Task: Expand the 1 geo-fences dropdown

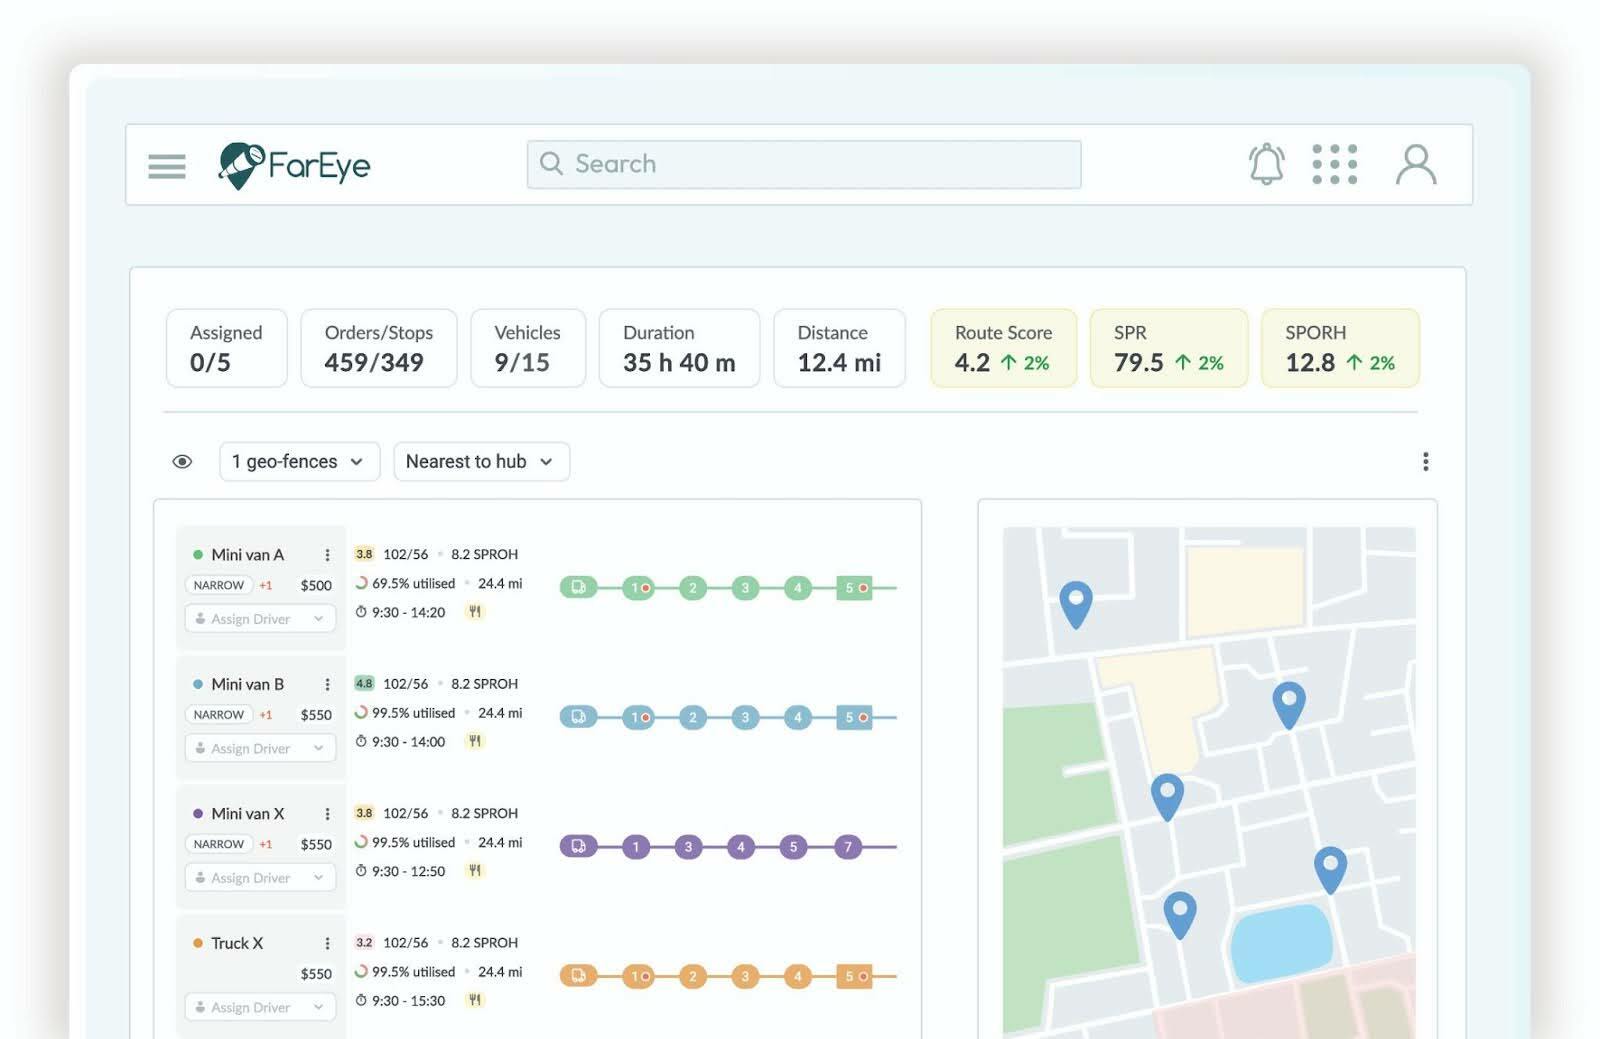Action: tap(299, 461)
